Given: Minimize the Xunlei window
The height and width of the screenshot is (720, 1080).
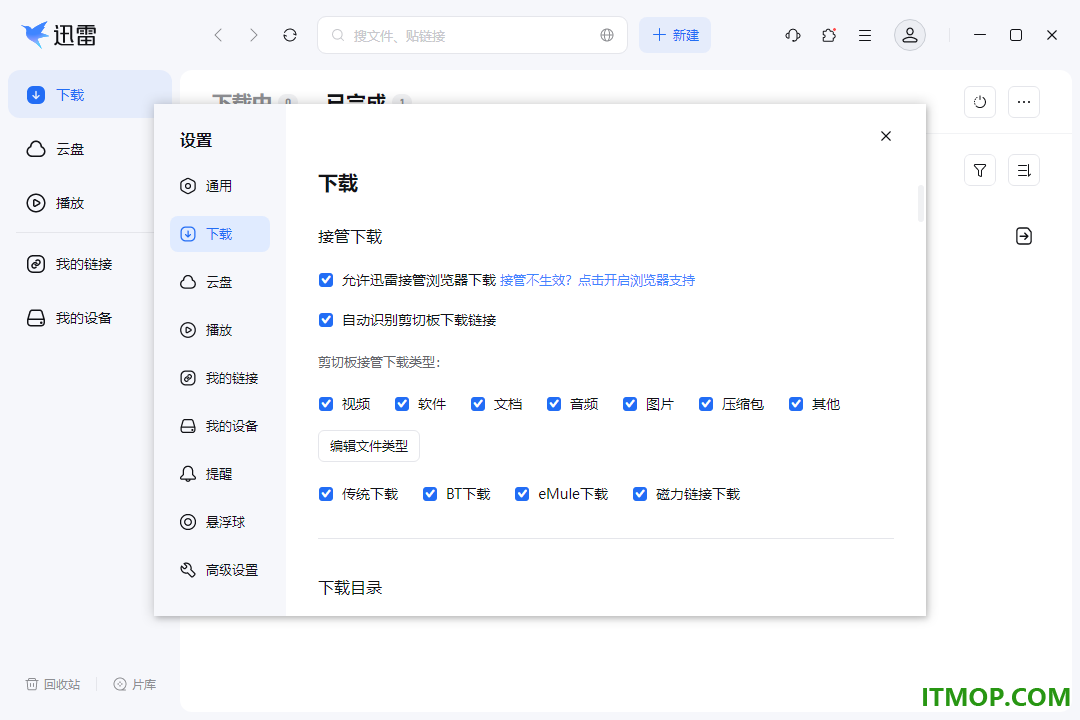Looking at the screenshot, I should [979, 35].
